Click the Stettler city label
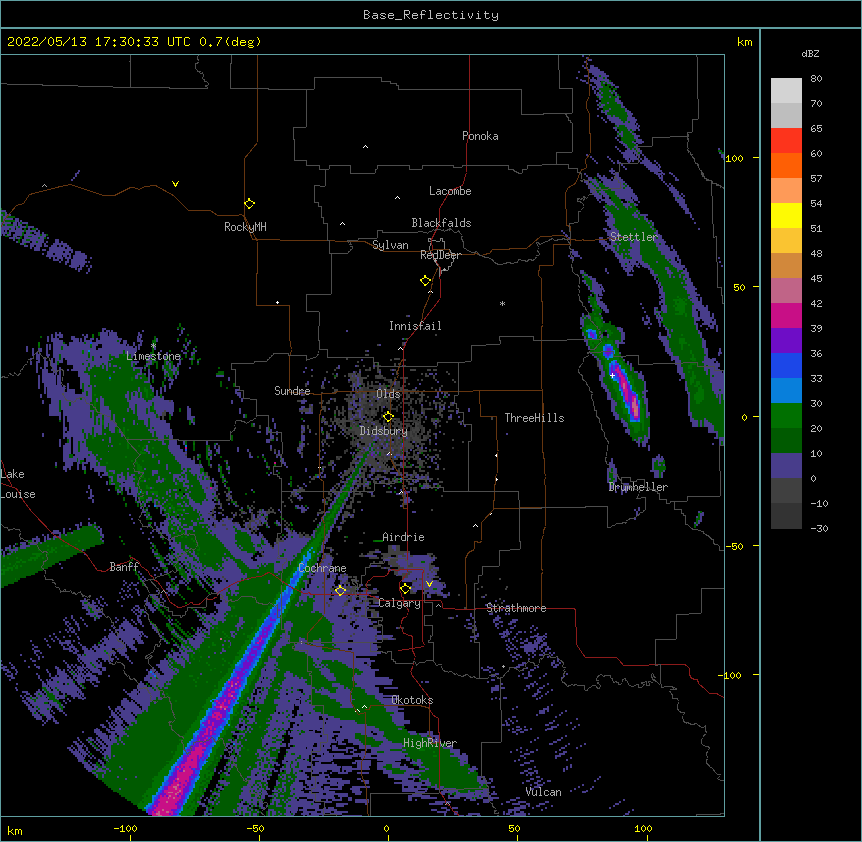Image resolution: width=862 pixels, height=842 pixels. [x=634, y=237]
